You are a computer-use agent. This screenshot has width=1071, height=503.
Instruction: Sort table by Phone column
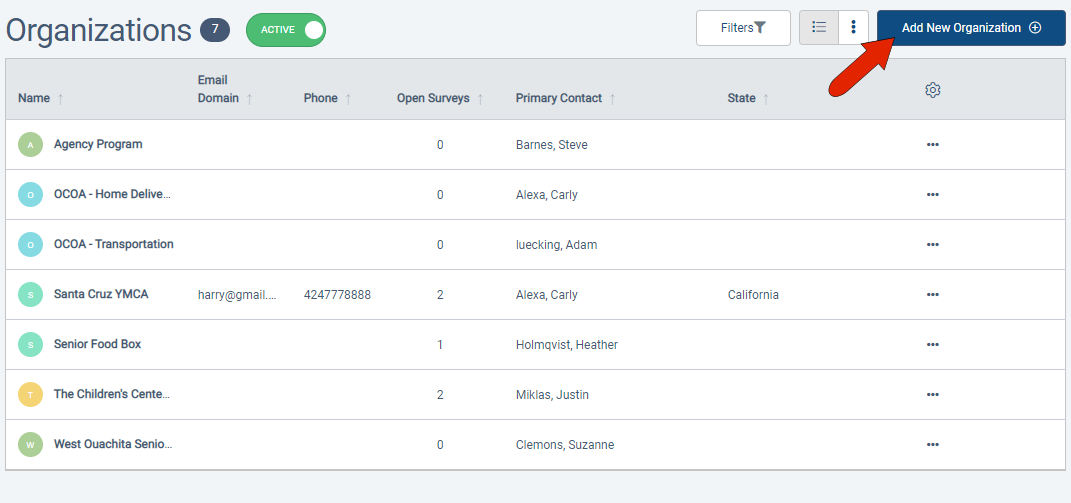pyautogui.click(x=321, y=98)
